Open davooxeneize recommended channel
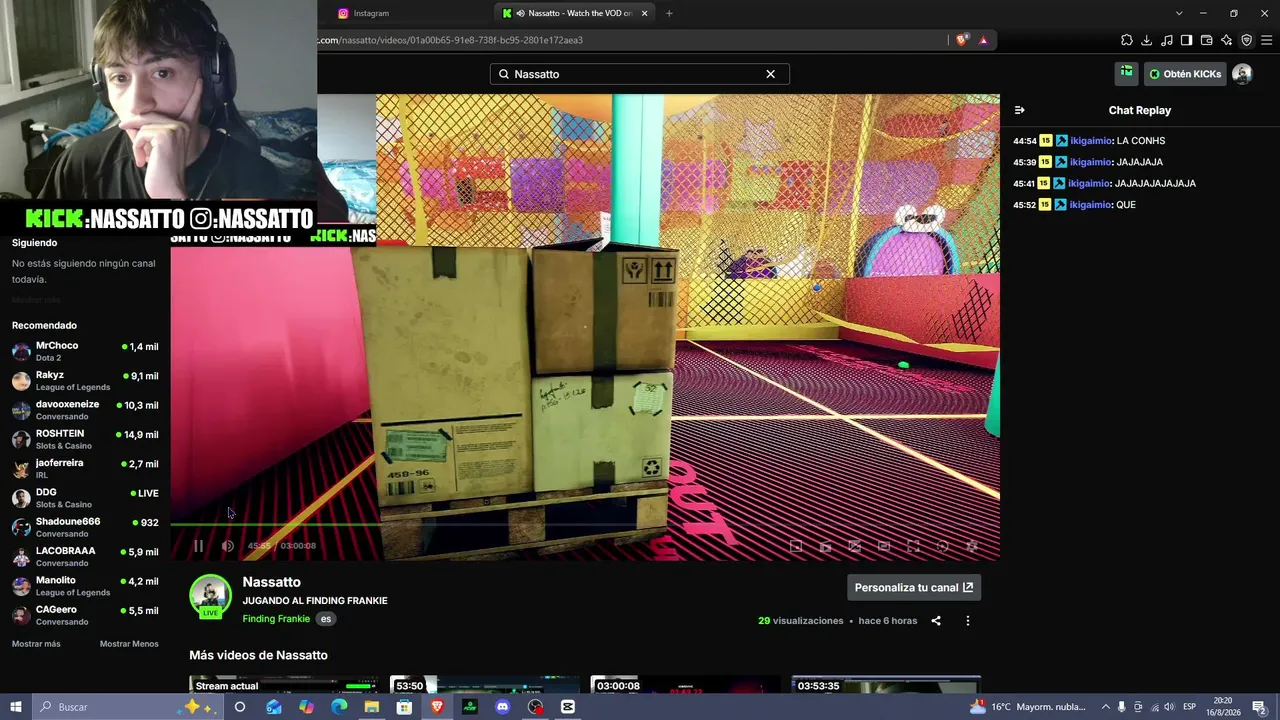 point(85,410)
